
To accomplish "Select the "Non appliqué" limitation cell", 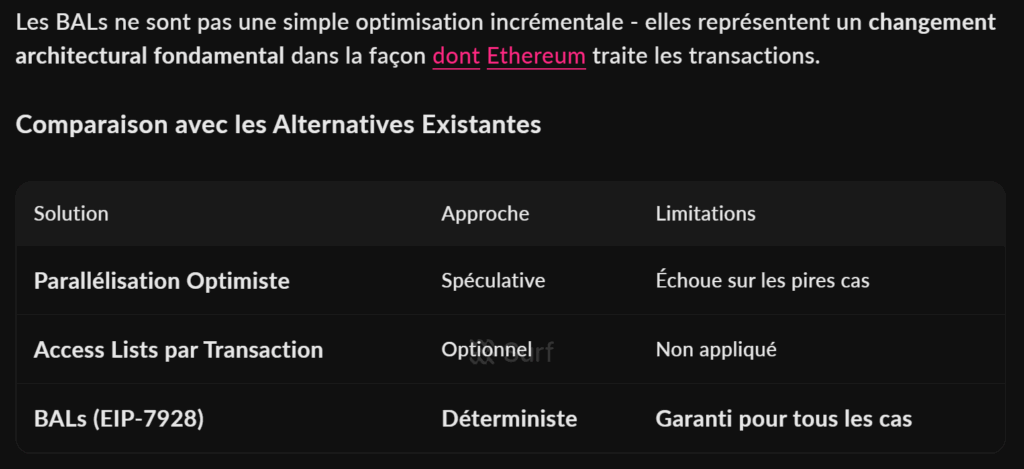I will 715,350.
